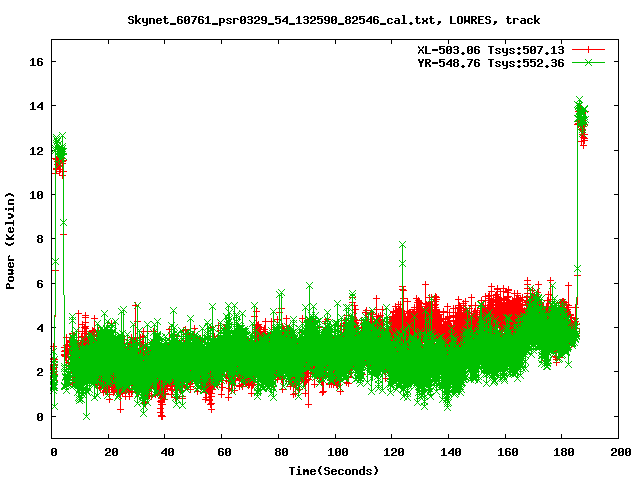Click the x-axis tick label 200
This screenshot has width=640, height=480.
point(620,452)
